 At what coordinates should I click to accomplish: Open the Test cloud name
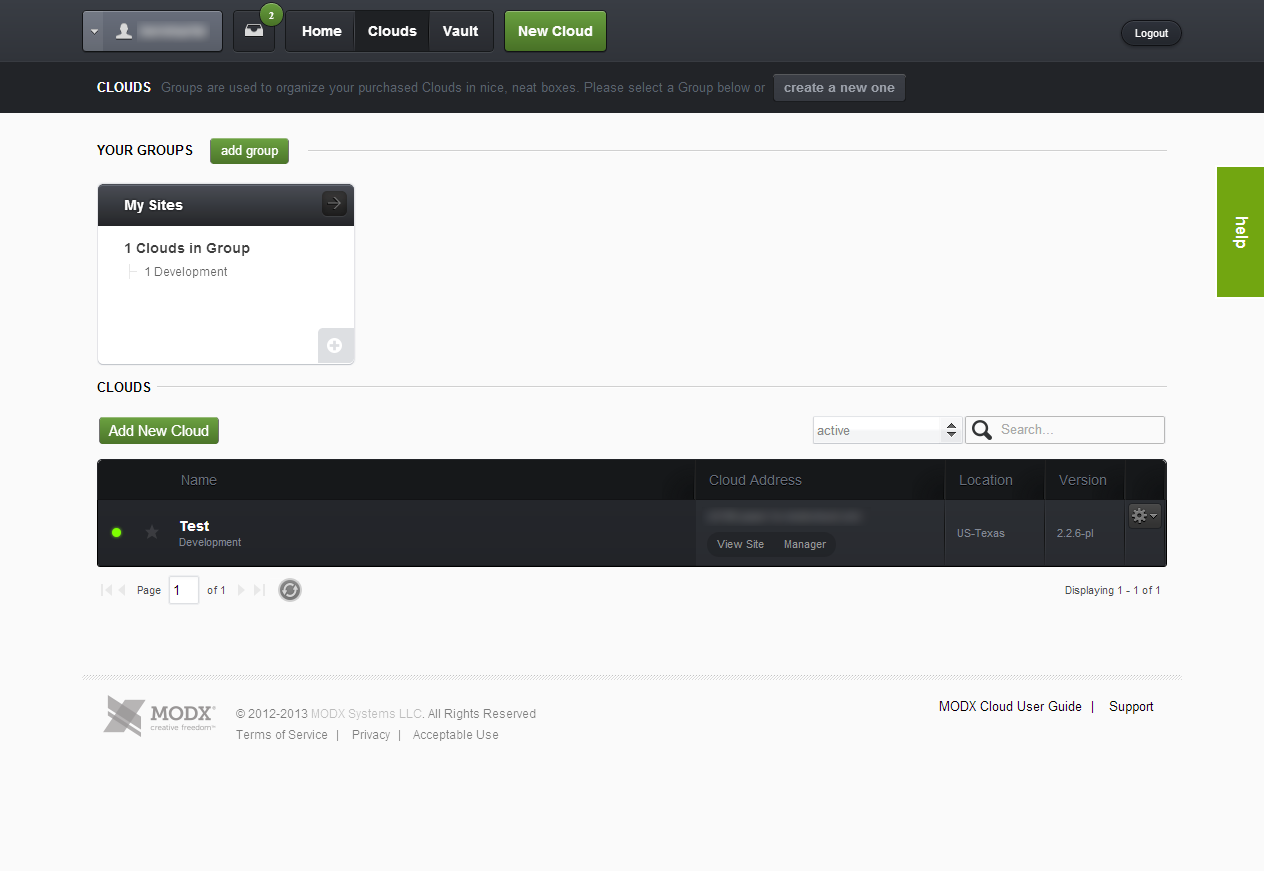coord(195,526)
